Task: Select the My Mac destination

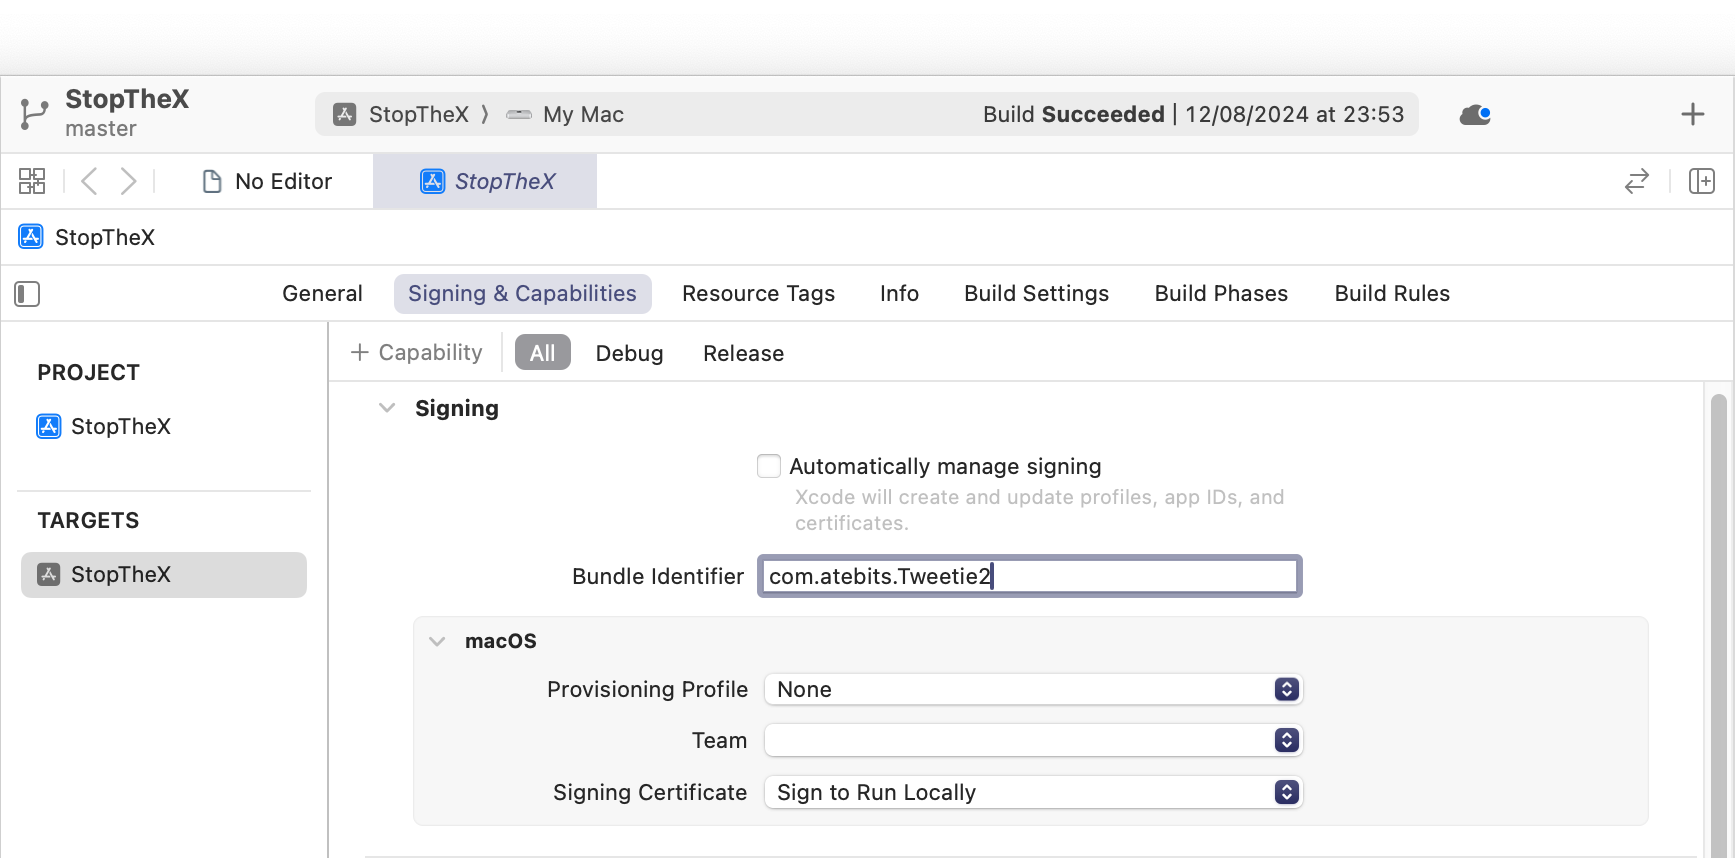Action: pos(565,114)
